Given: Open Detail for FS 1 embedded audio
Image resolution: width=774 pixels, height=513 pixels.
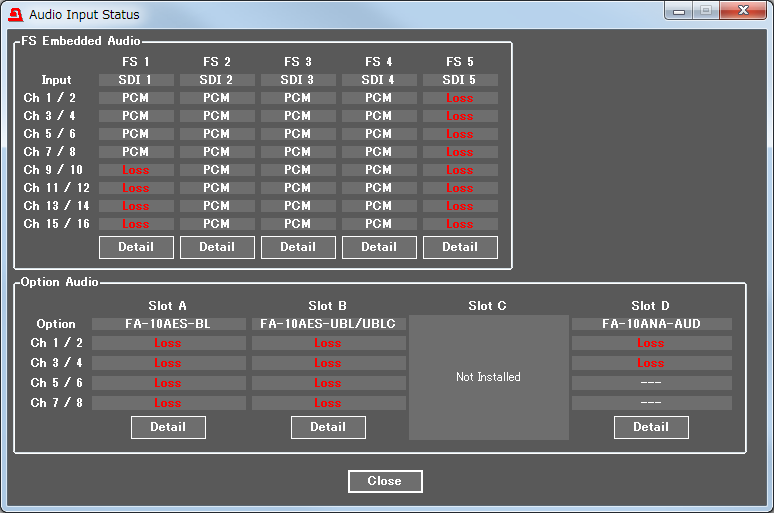Looking at the screenshot, I should pyautogui.click(x=136, y=247).
